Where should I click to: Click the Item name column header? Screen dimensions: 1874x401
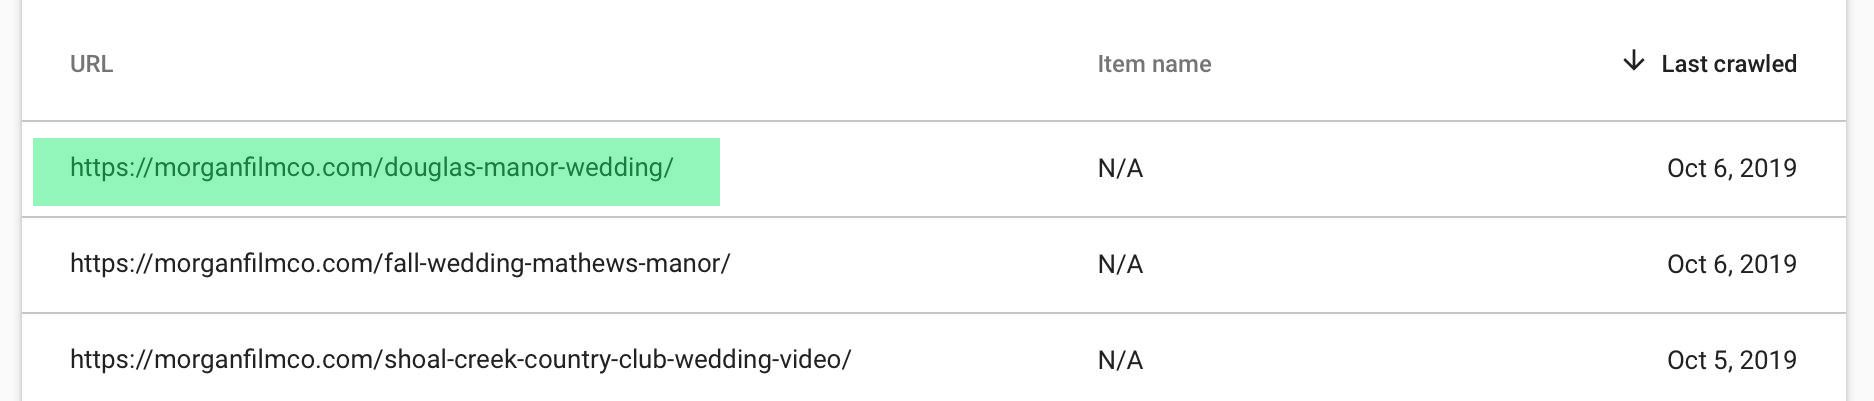1154,64
